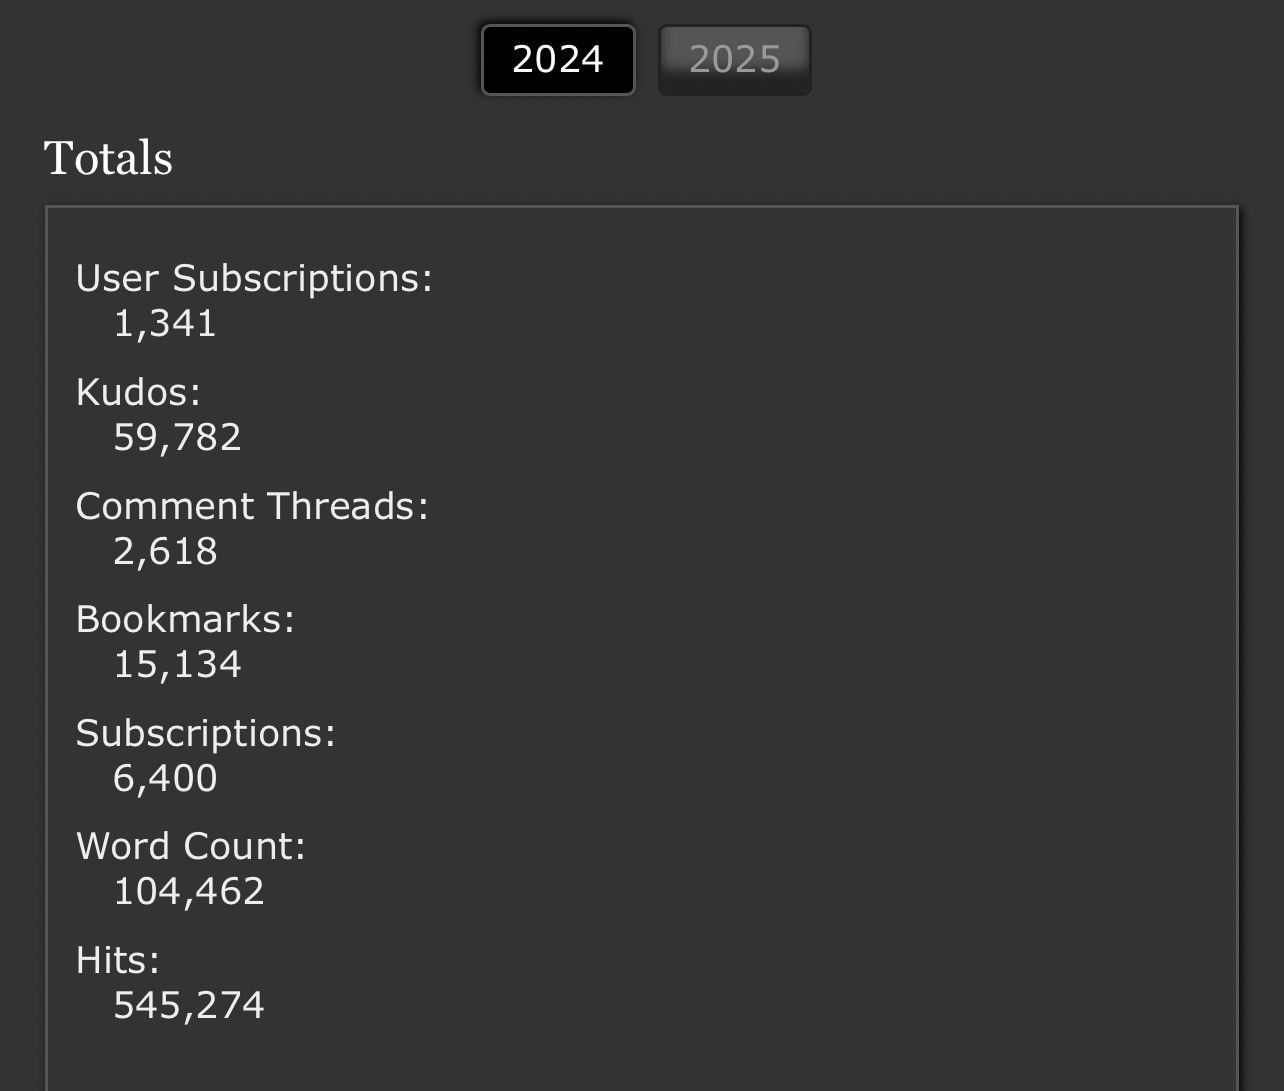Click the Comment Threads label
The width and height of the screenshot is (1284, 1091).
click(x=252, y=506)
